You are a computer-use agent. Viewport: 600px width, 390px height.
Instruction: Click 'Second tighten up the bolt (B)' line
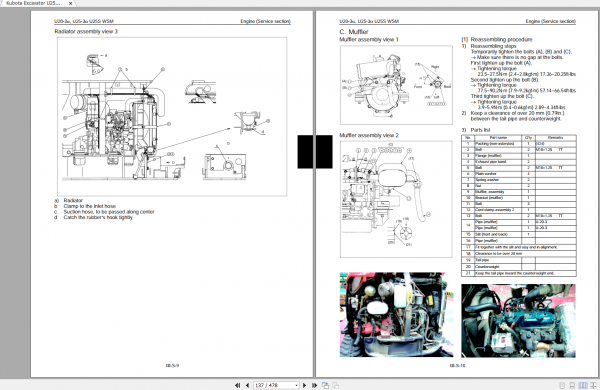pos(505,80)
